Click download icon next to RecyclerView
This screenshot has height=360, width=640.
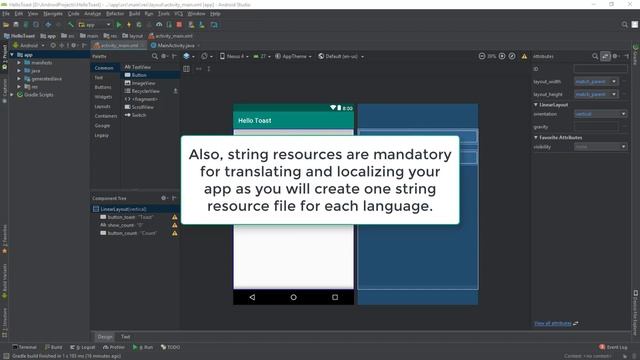pos(176,91)
